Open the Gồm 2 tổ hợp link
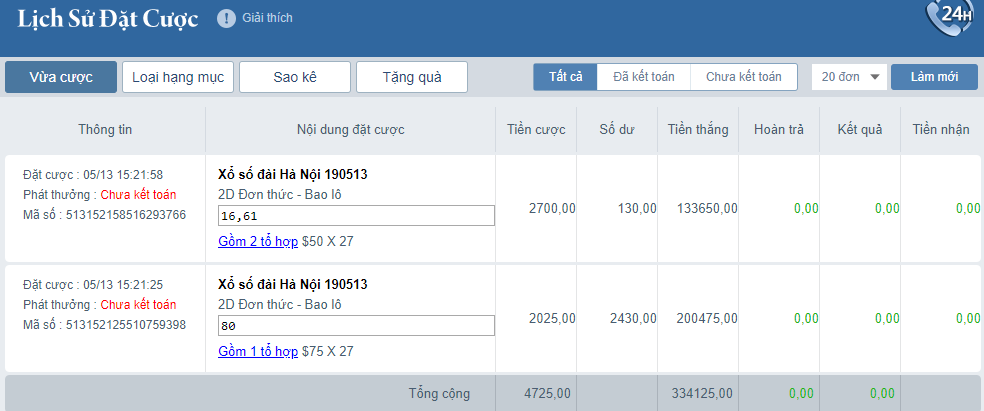The height and width of the screenshot is (411, 984). [257, 241]
